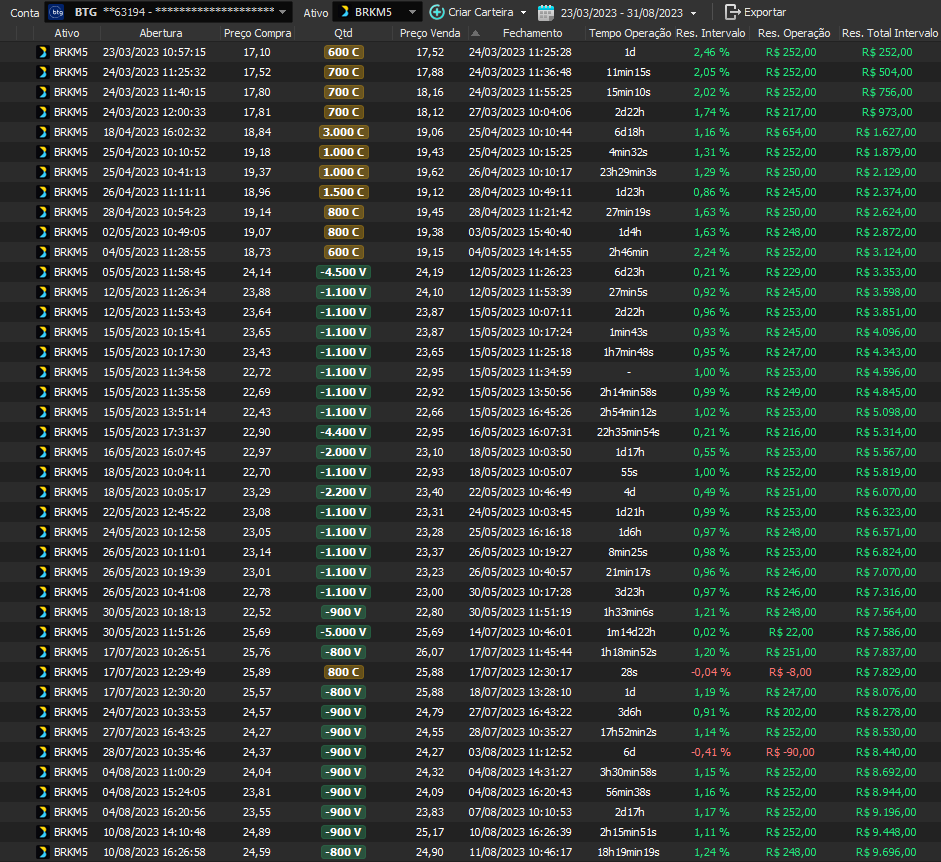Click the Criar Carteira plus icon
This screenshot has height=862, width=941.
click(437, 12)
